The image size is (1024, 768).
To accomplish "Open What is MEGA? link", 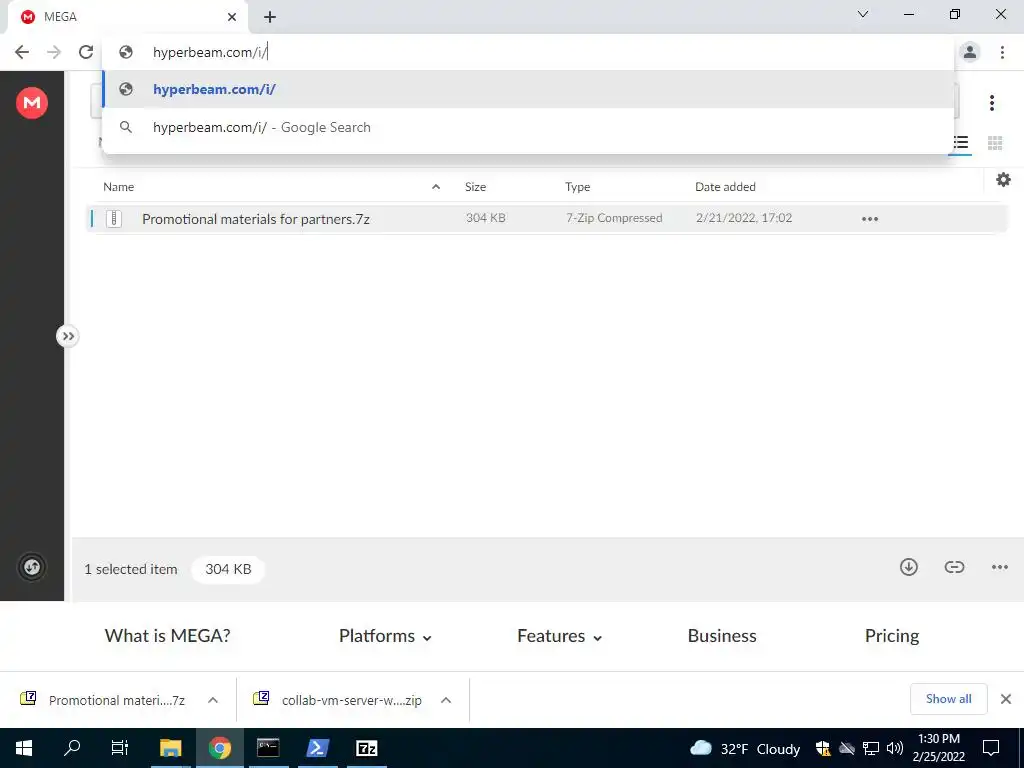I will click(x=167, y=635).
